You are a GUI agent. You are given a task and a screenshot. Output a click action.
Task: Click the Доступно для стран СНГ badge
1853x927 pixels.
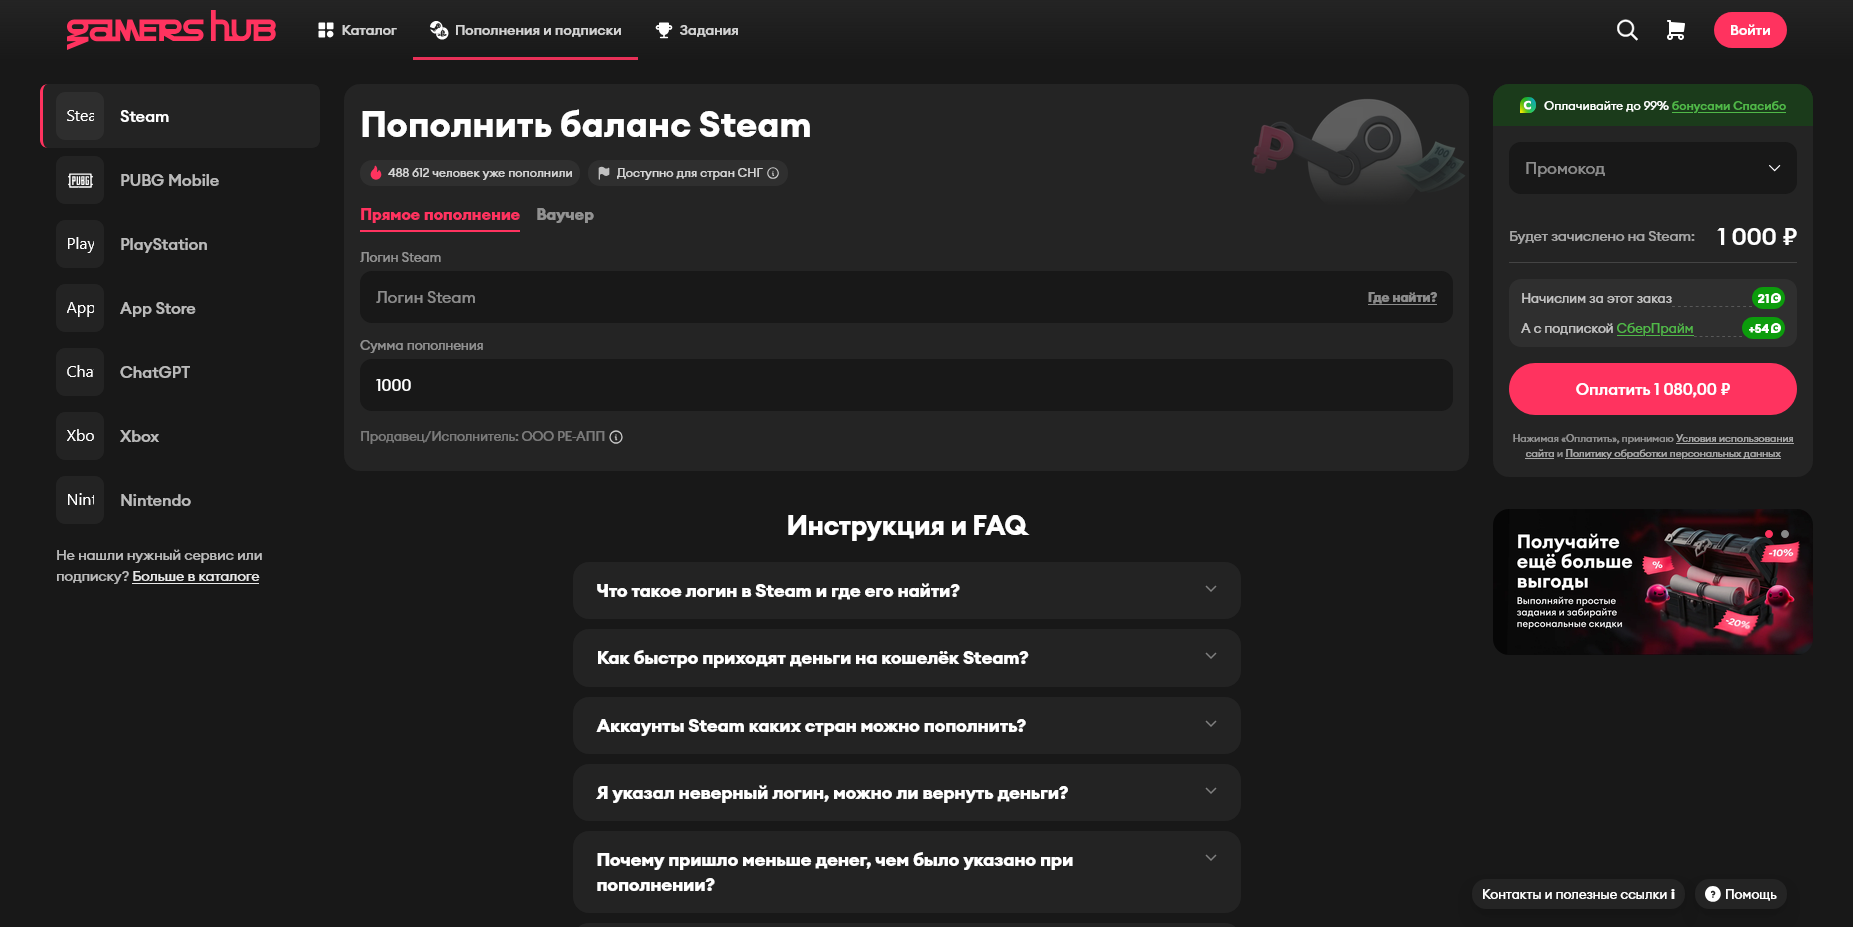pos(688,173)
